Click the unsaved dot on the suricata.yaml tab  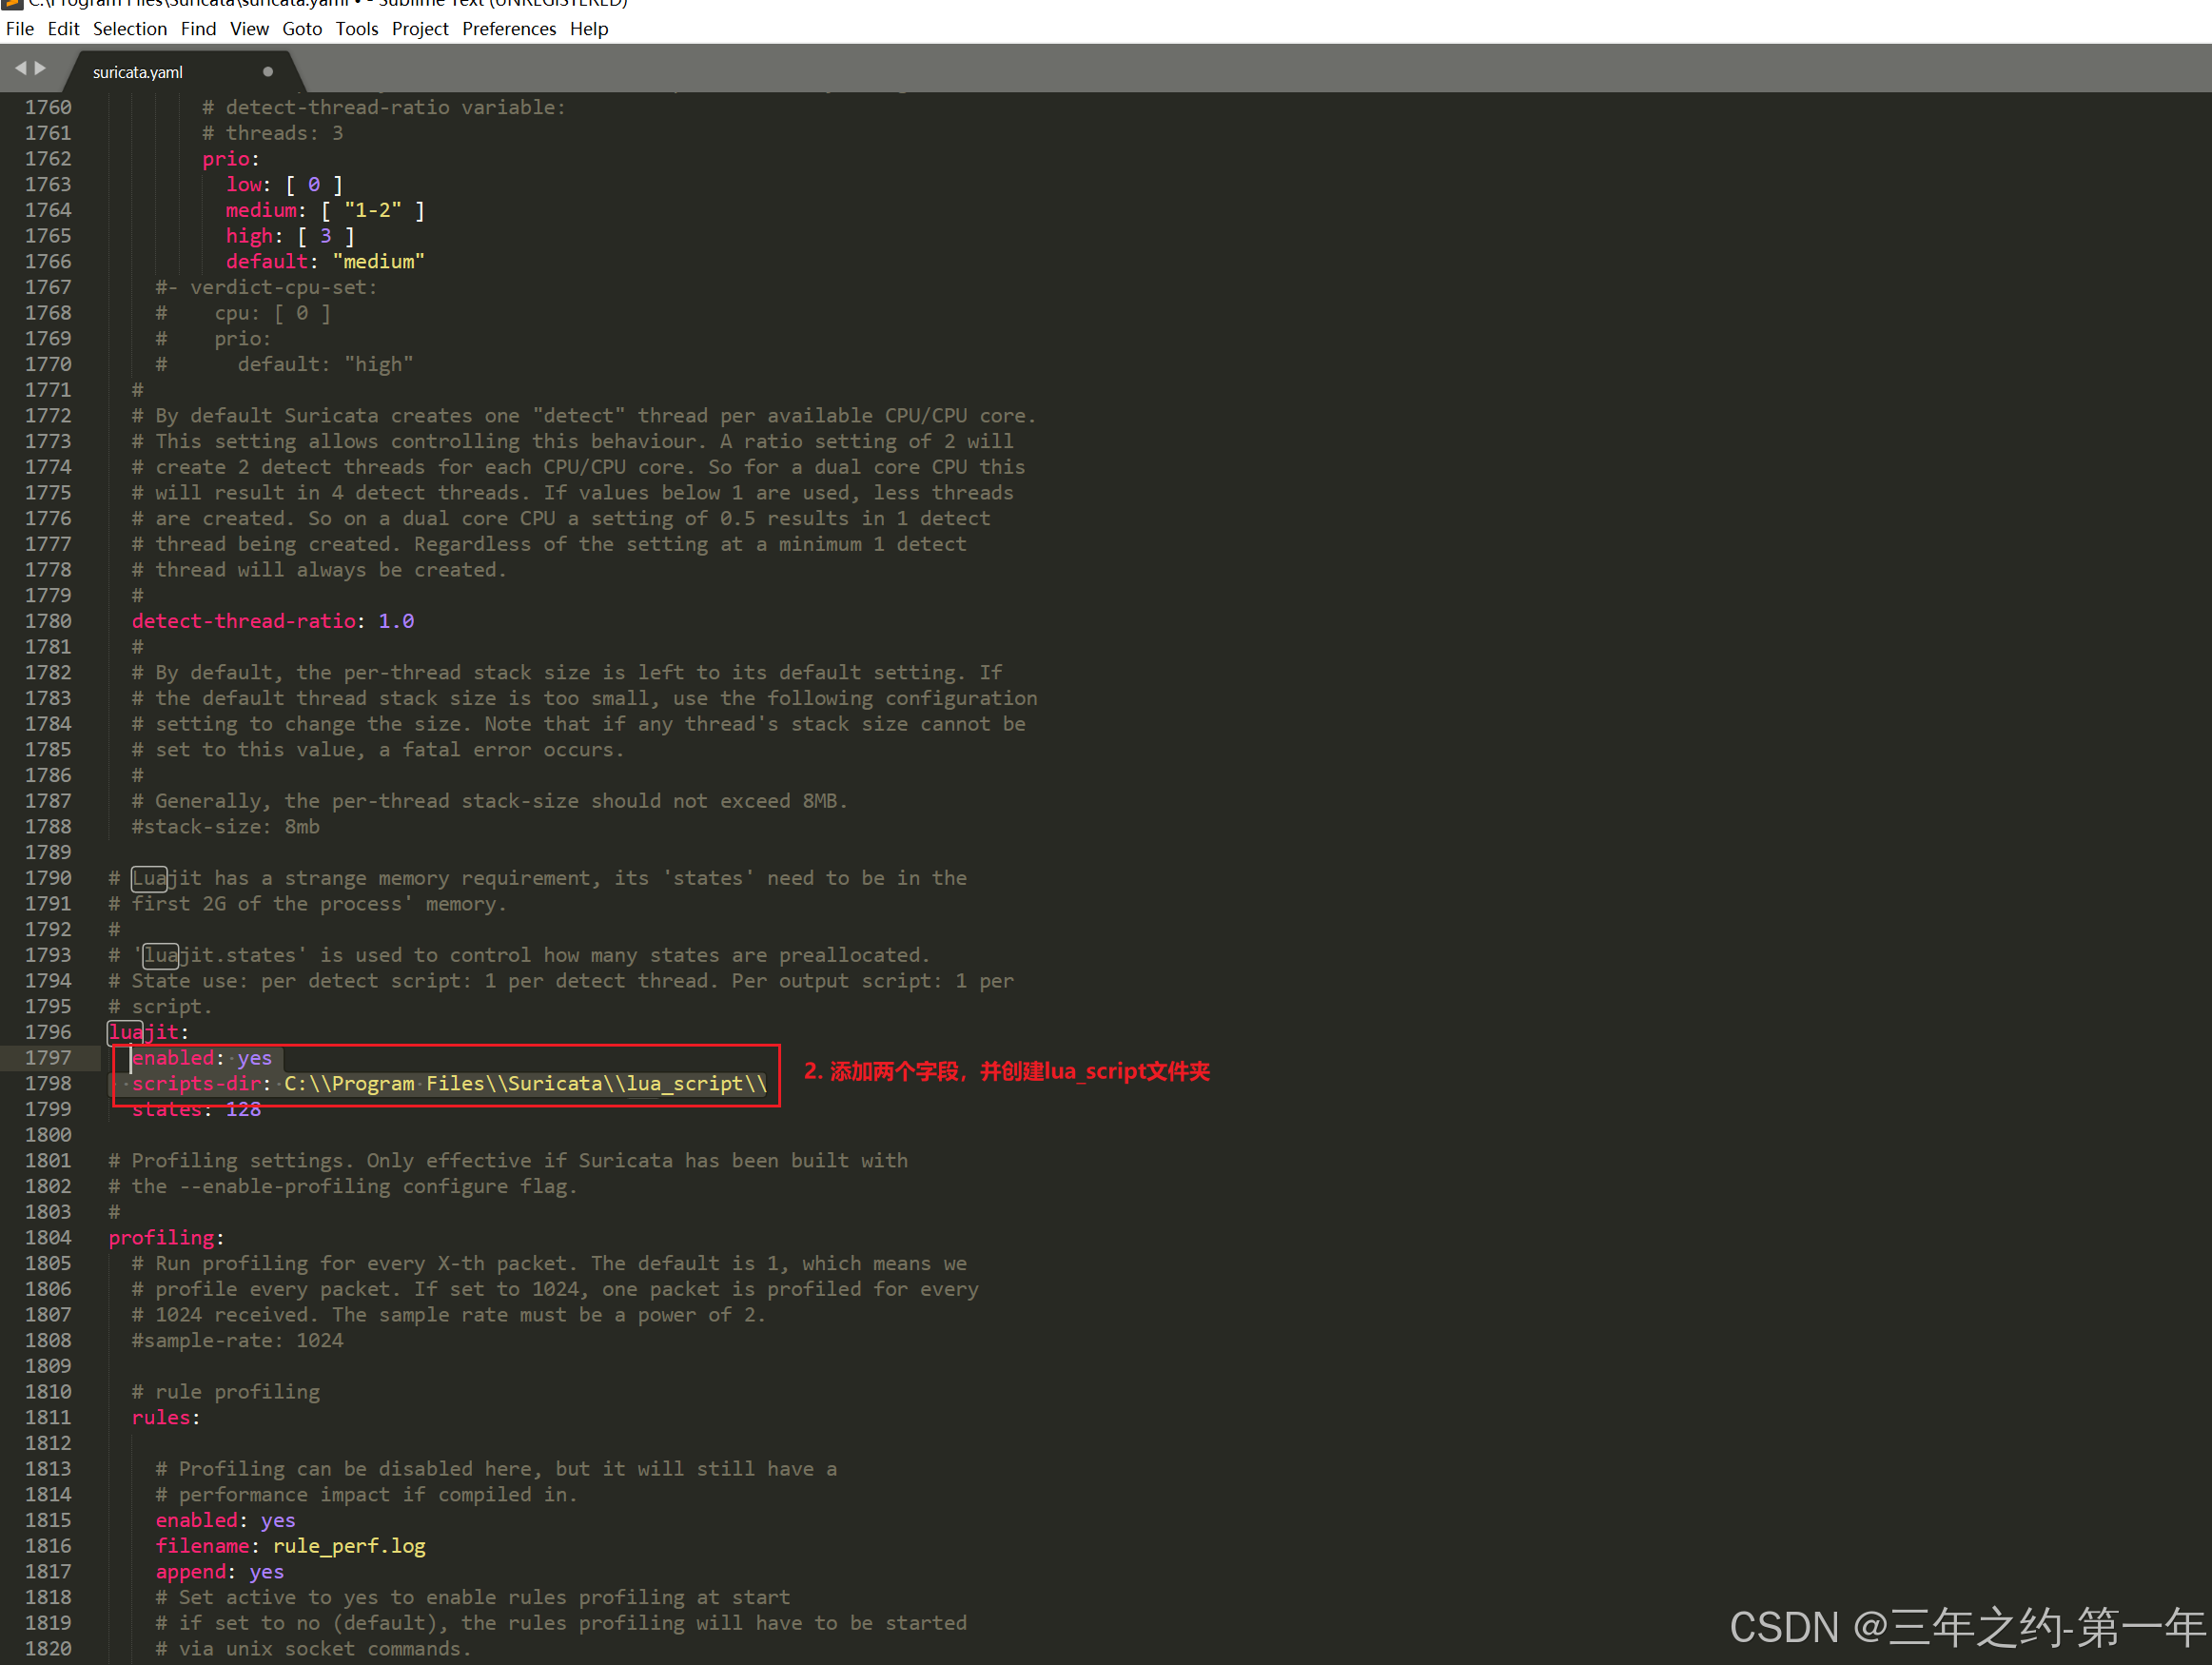(x=268, y=72)
